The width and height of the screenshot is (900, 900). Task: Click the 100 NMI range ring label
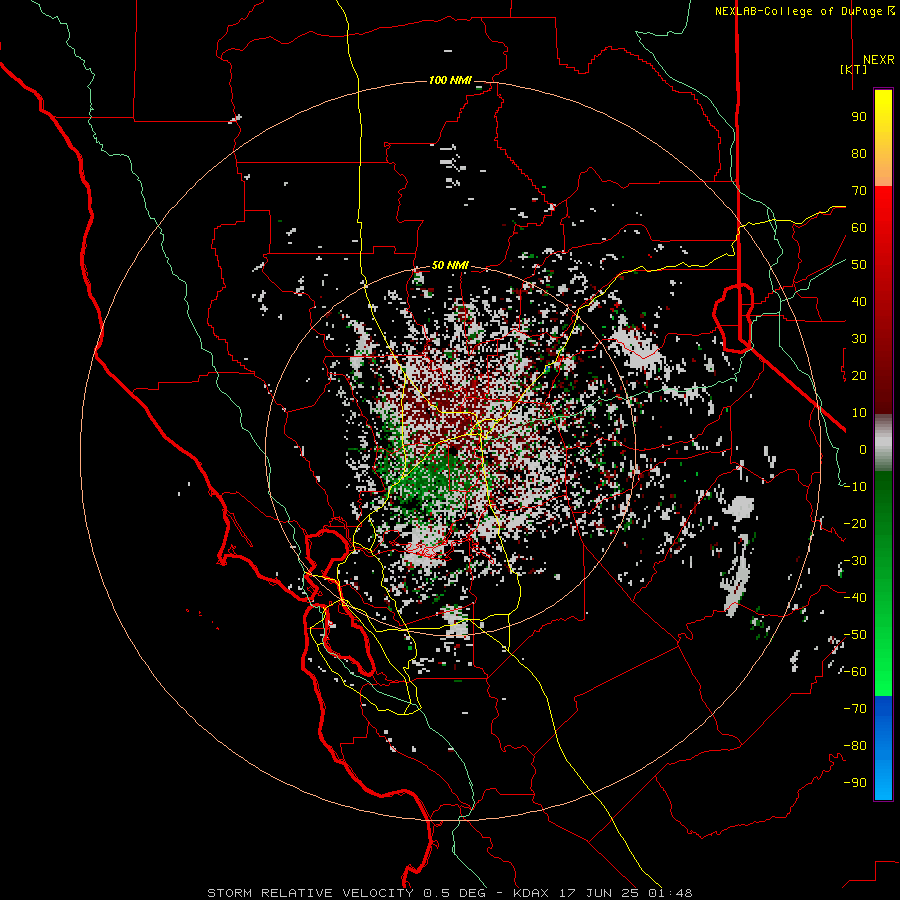pyautogui.click(x=450, y=80)
